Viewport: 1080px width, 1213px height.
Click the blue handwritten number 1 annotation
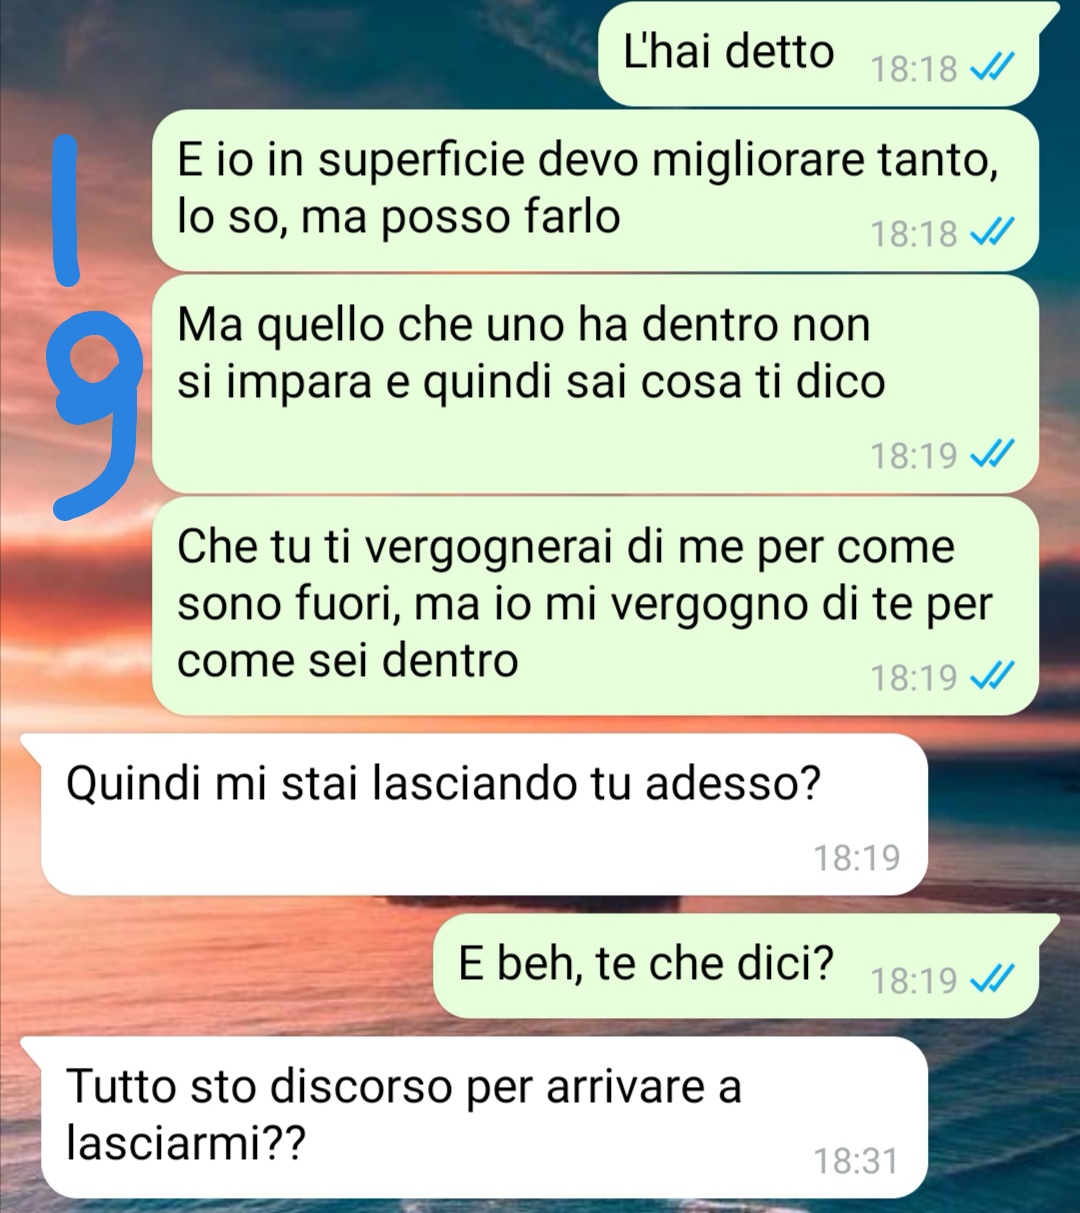[x=66, y=210]
